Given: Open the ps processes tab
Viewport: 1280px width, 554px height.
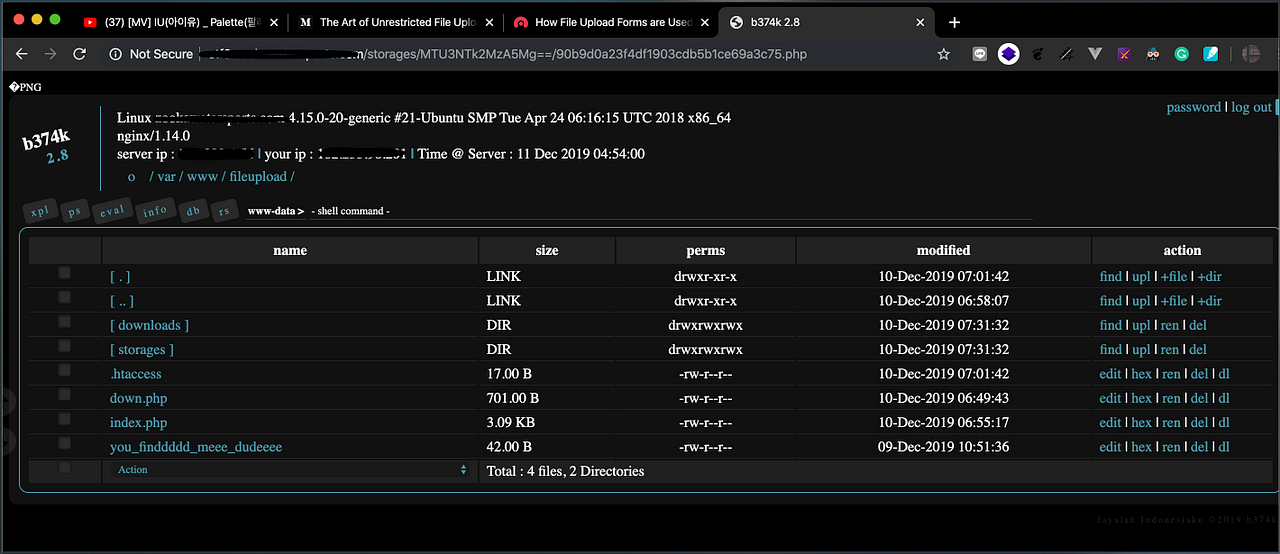Looking at the screenshot, I should [74, 211].
